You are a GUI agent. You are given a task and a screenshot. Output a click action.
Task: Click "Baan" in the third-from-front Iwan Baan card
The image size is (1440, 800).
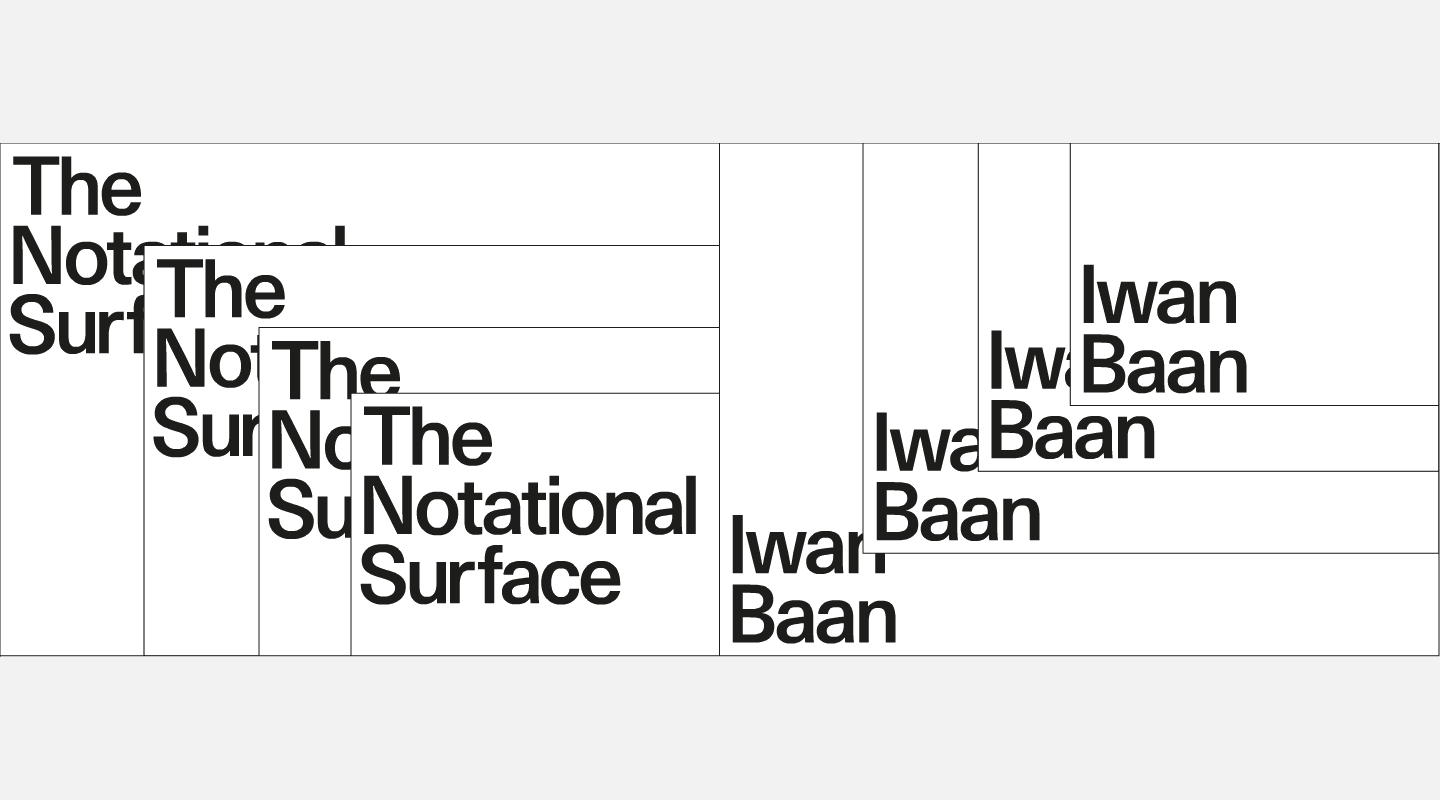coord(957,515)
